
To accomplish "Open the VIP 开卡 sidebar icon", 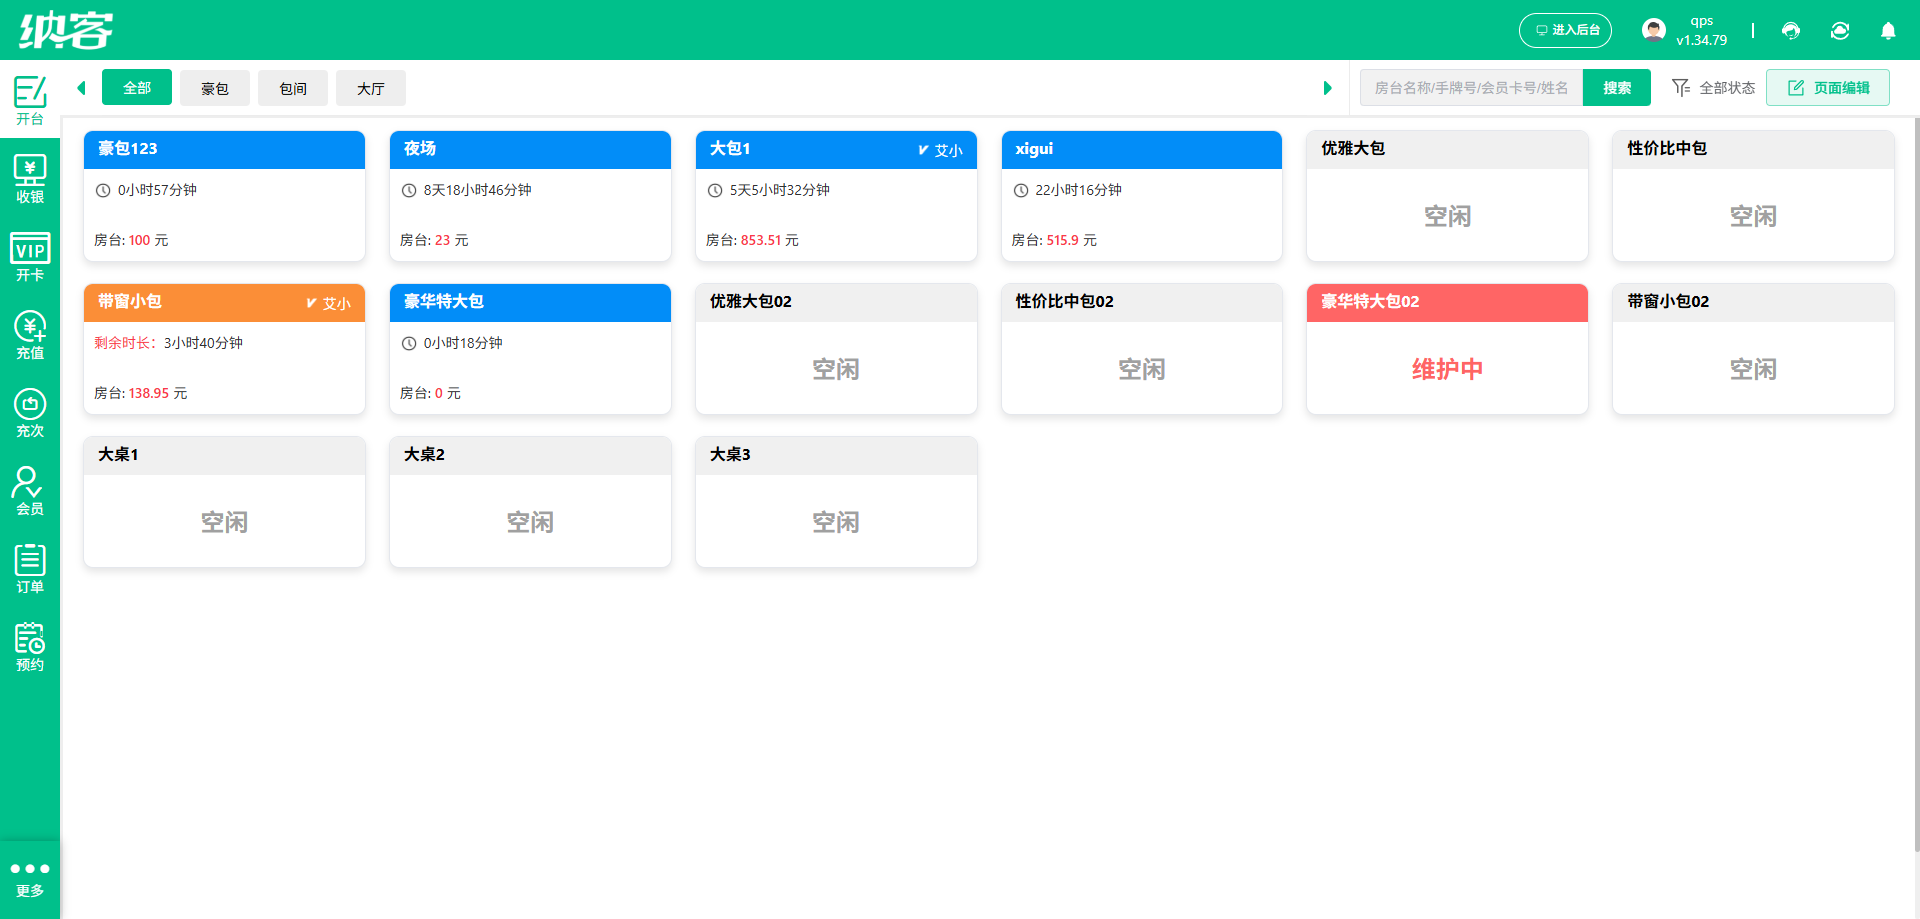I will [x=30, y=257].
